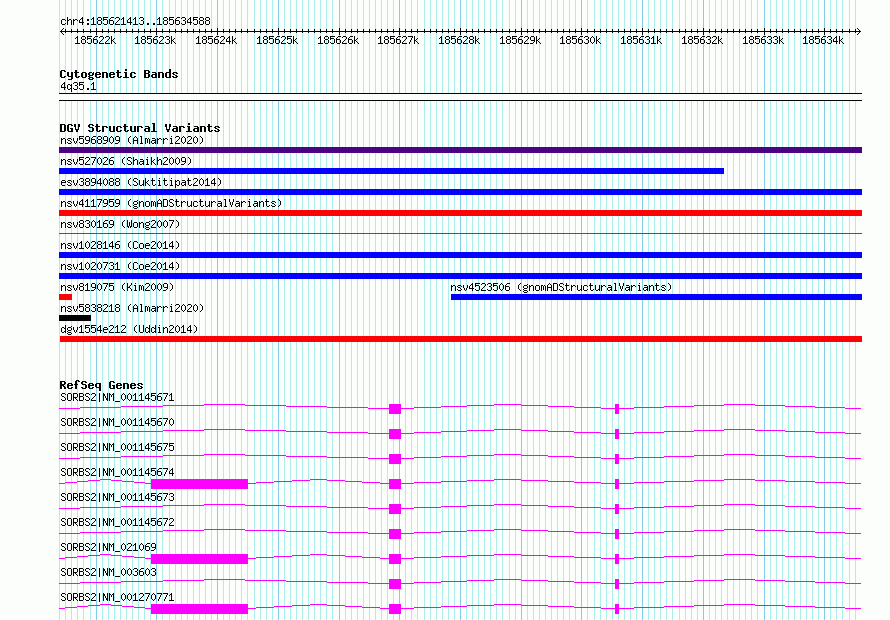Image resolution: width=890 pixels, height=620 pixels.
Task: Open the Cytogenetic Bands track heading
Action: point(119,74)
